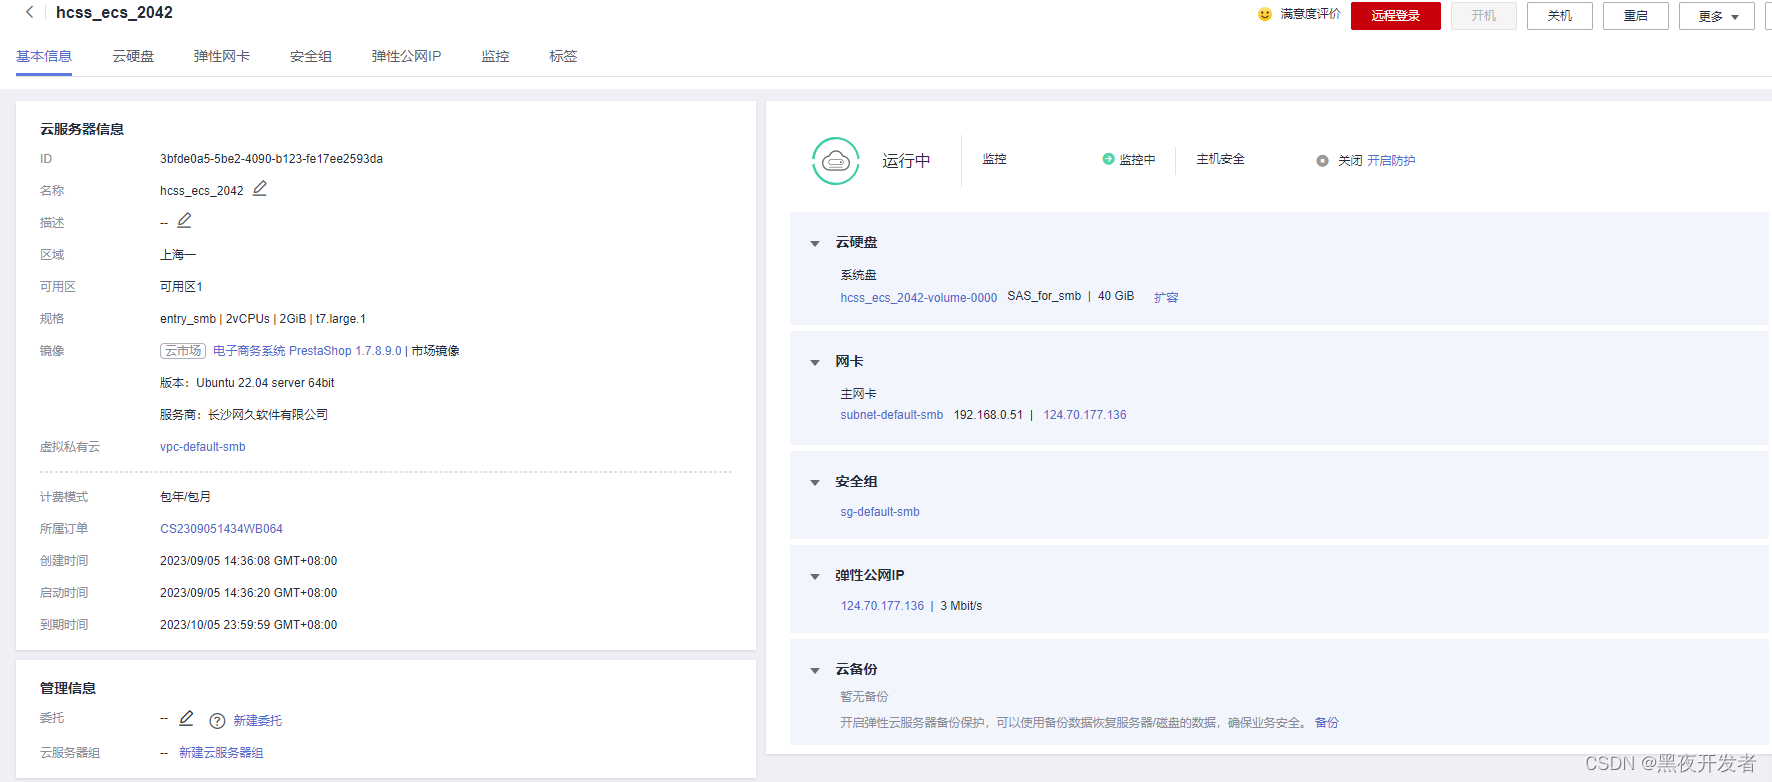Viewport: 1772px width, 782px height.
Task: Edit the description with pencil icon
Action: click(x=184, y=220)
